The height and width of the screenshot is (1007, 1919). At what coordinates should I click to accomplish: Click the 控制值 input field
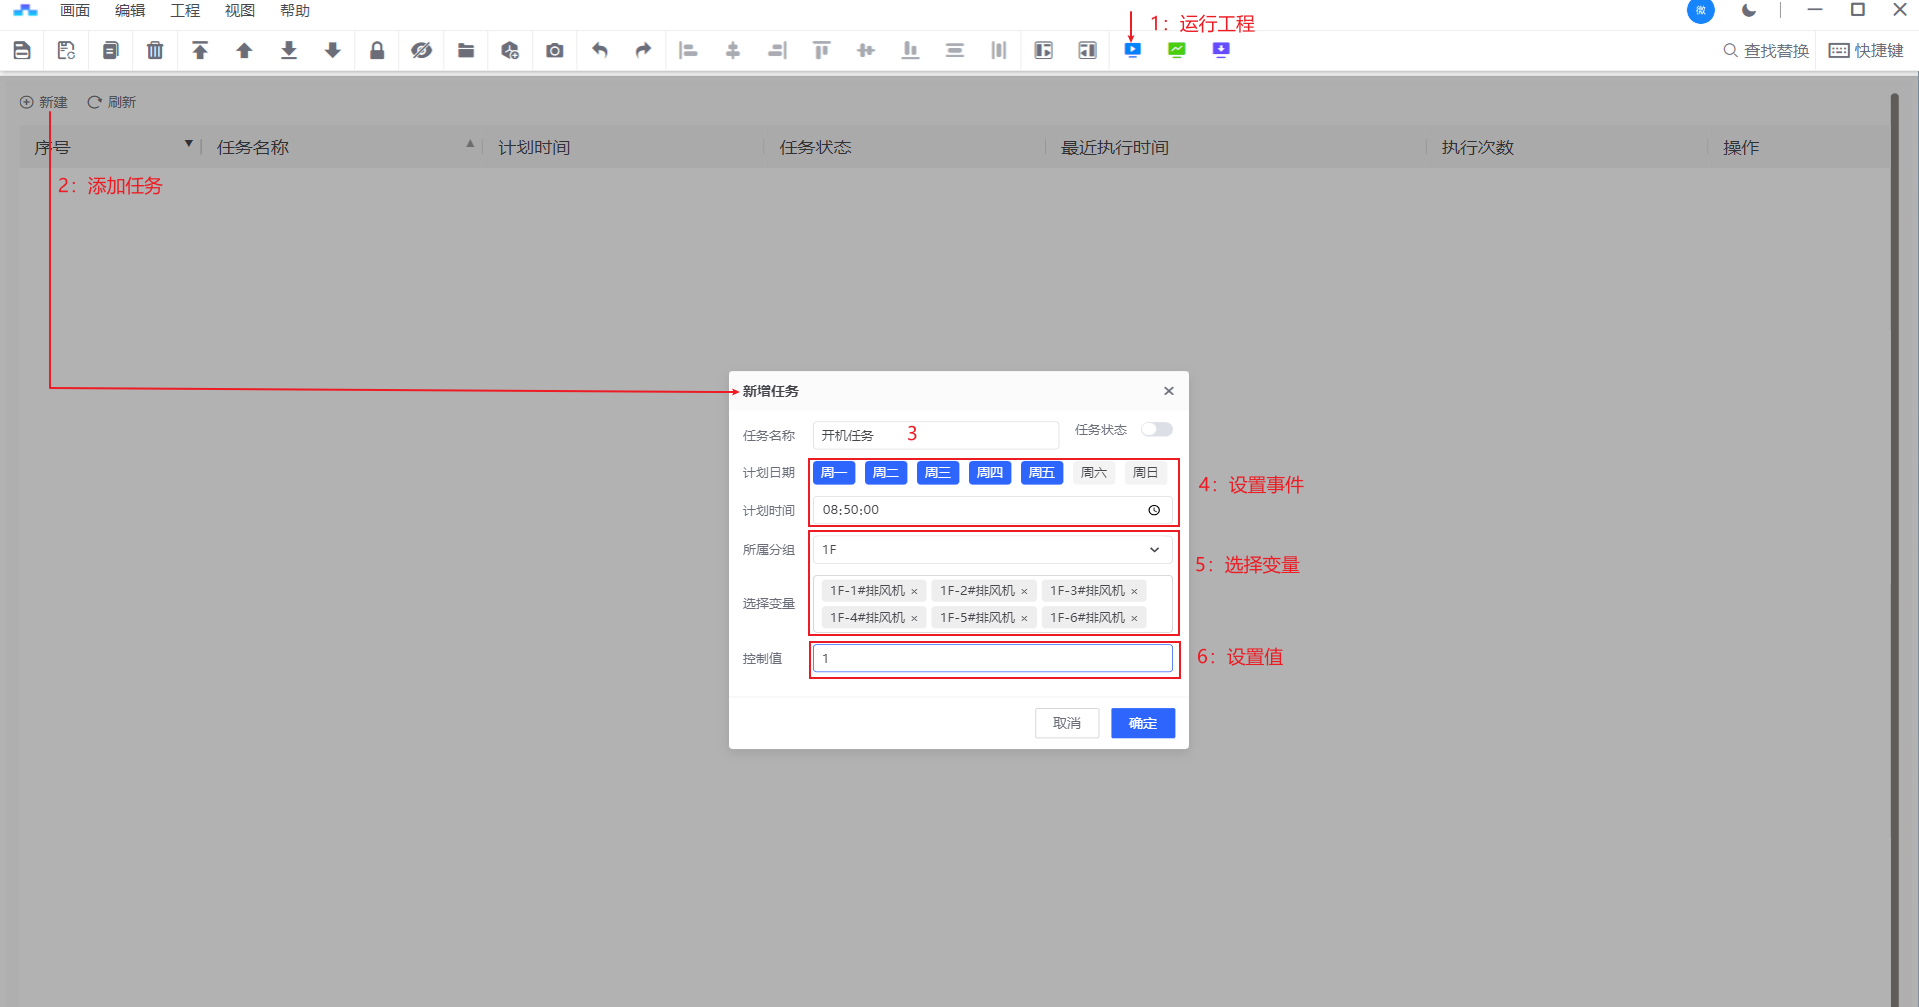[x=992, y=658]
